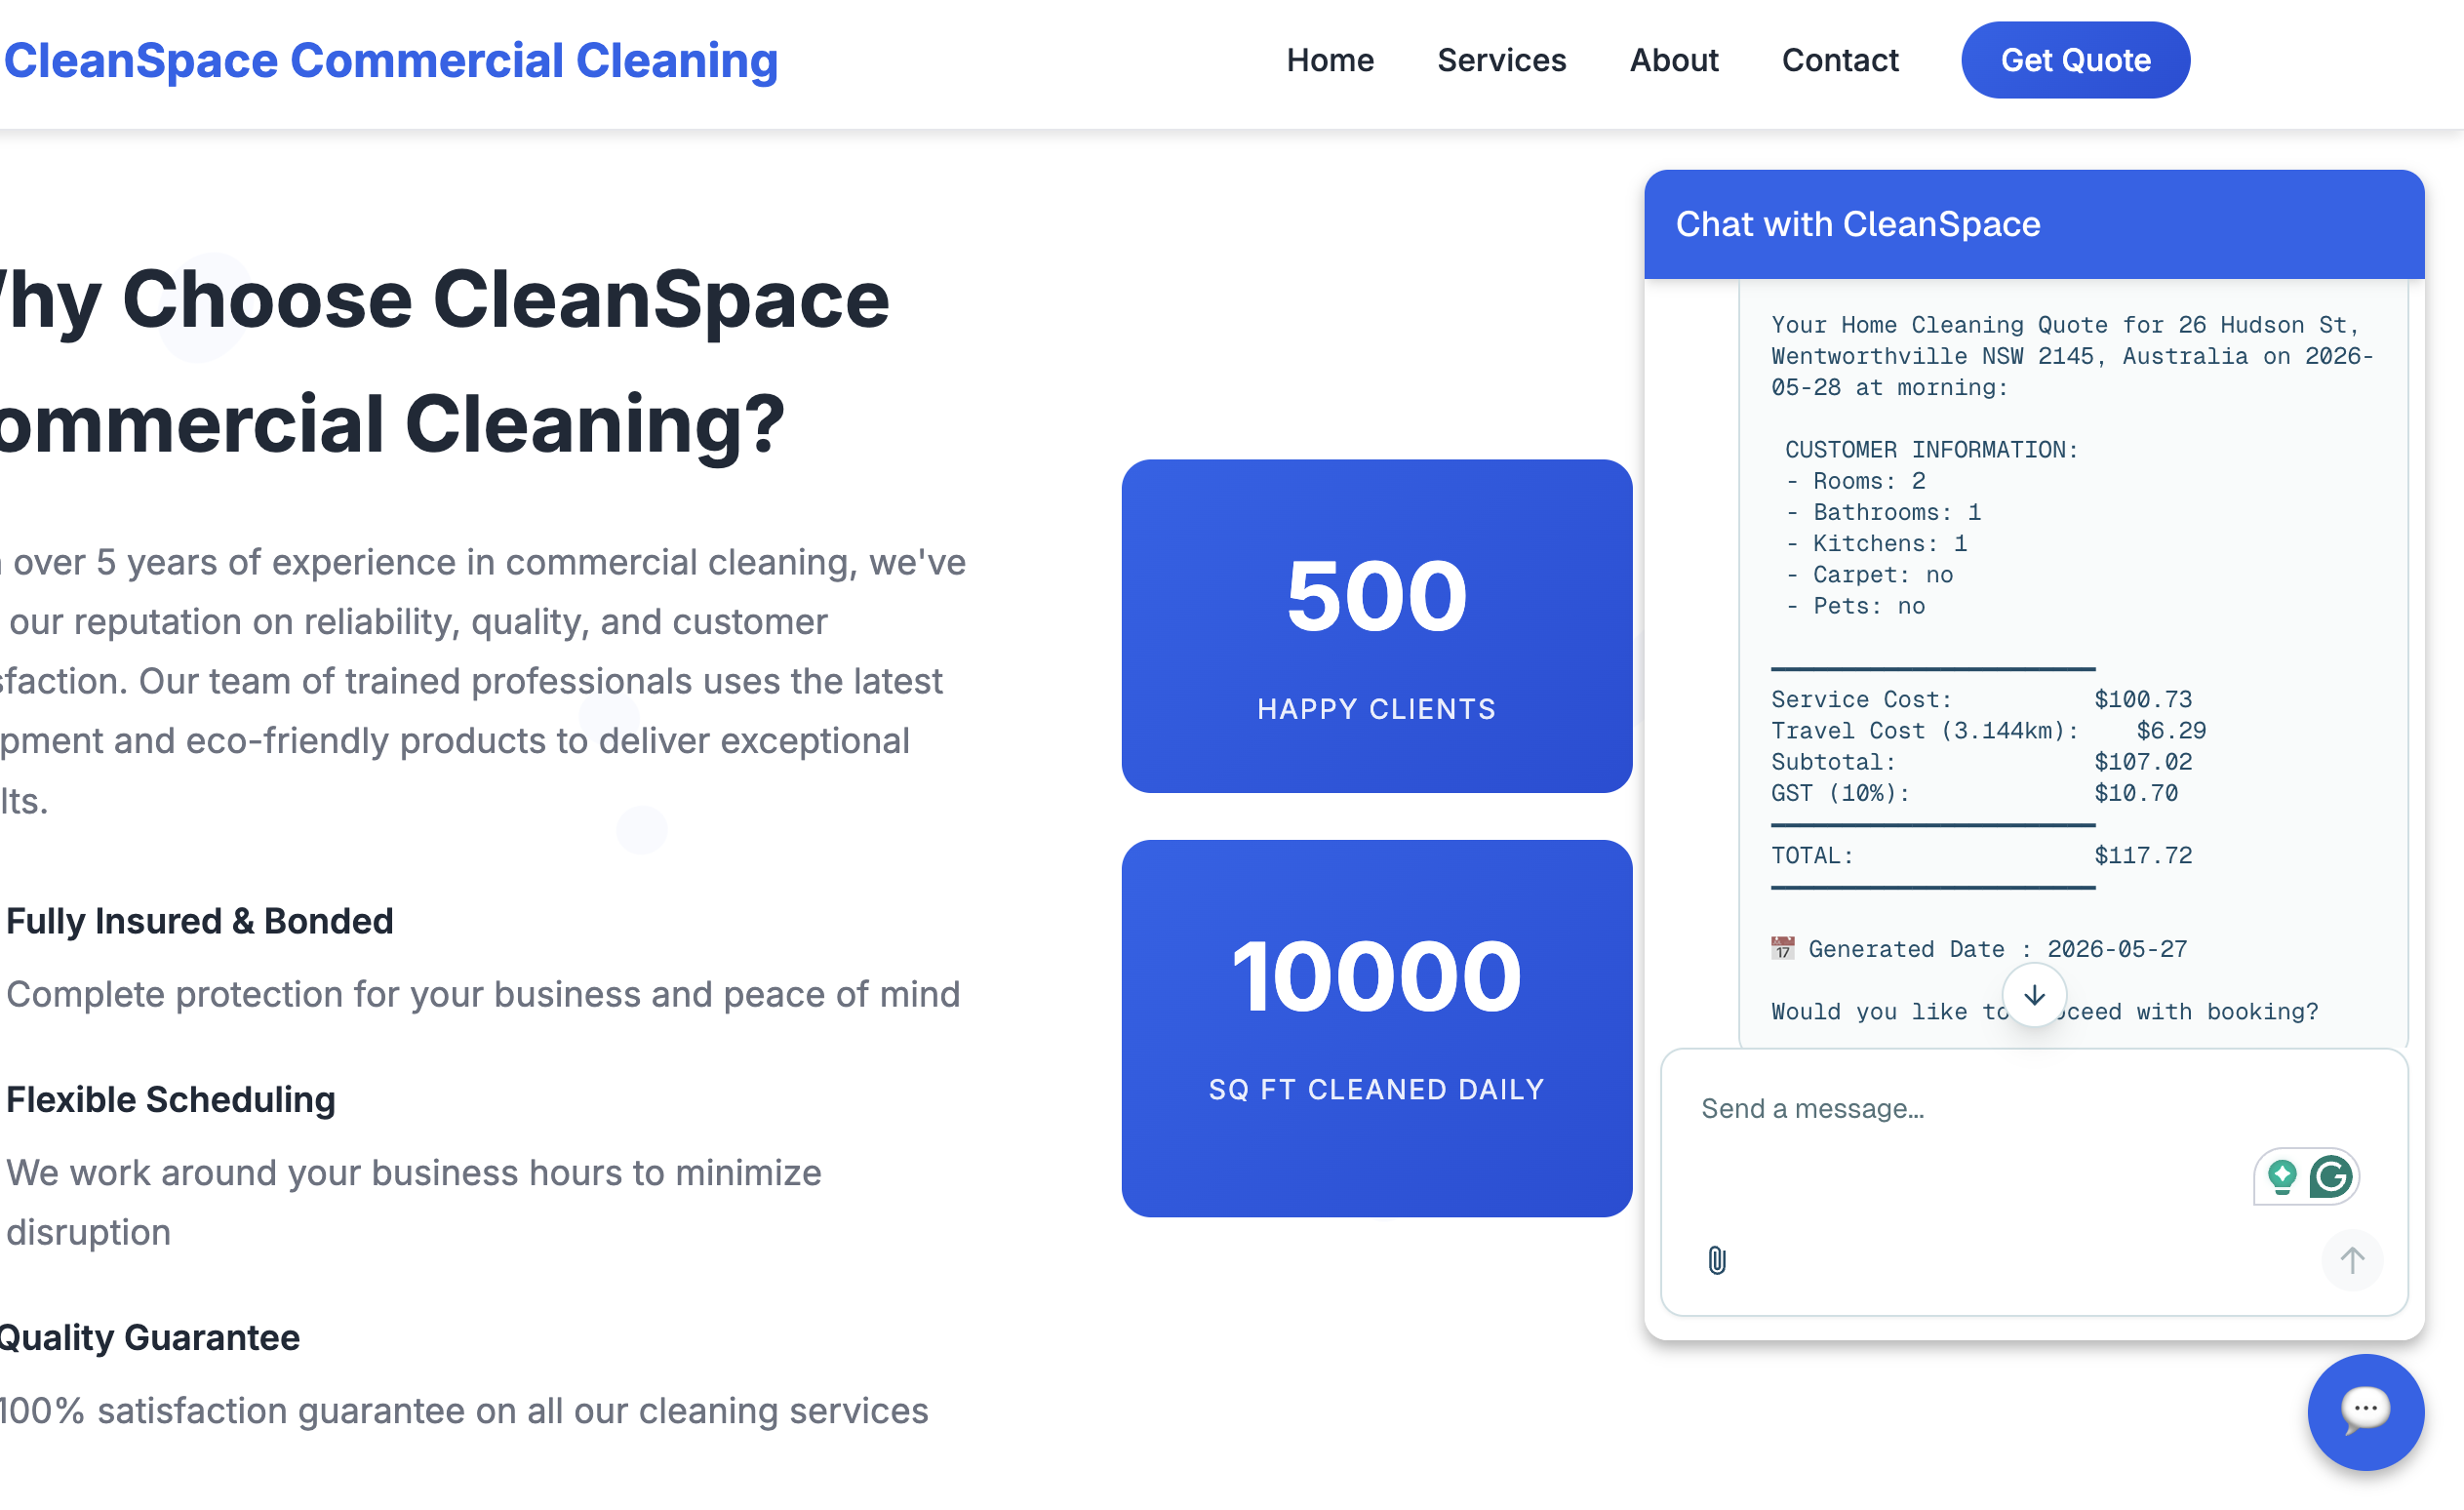Click the Bathrooms: 1 line
This screenshot has width=2464, height=1510.
click(x=1884, y=512)
